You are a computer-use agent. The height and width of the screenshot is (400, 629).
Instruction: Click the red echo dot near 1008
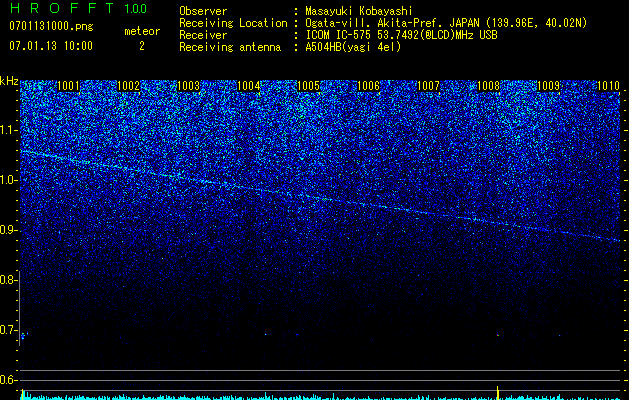click(x=498, y=335)
